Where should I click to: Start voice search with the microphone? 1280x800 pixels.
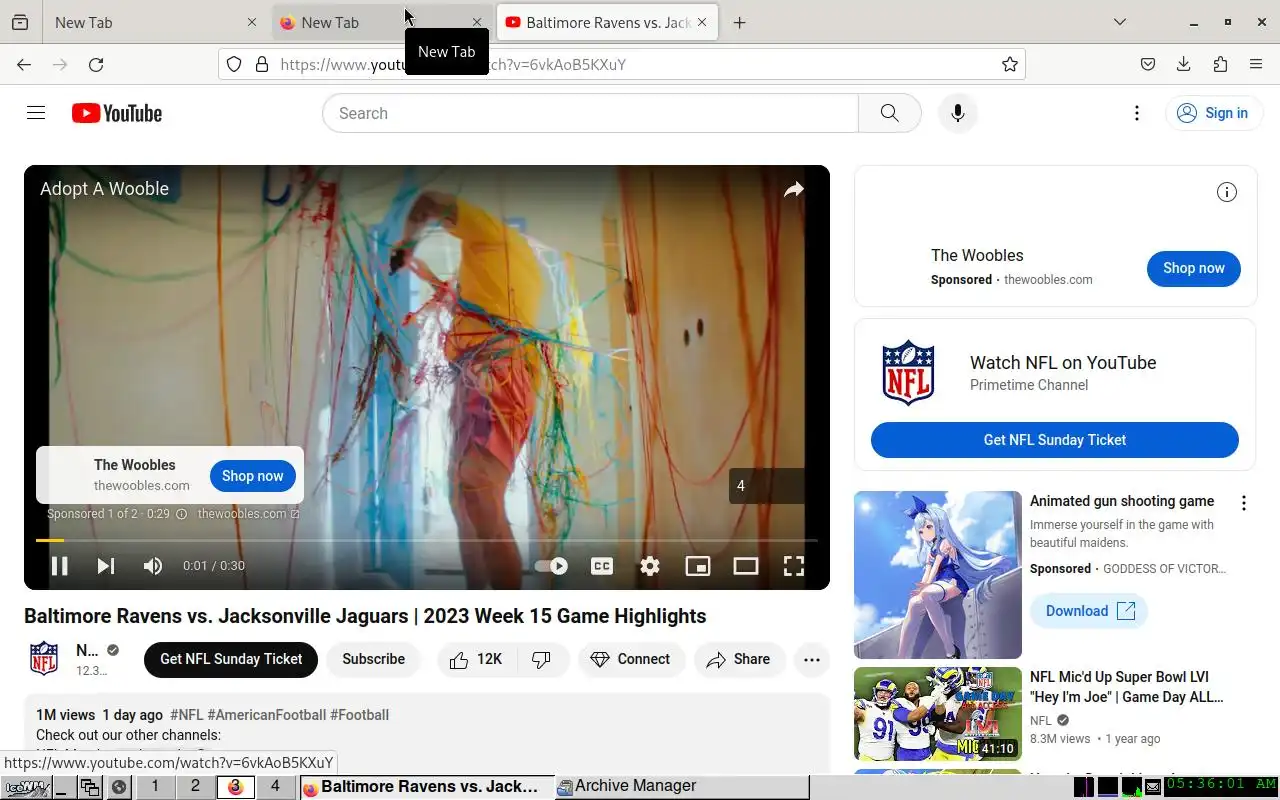click(x=957, y=113)
